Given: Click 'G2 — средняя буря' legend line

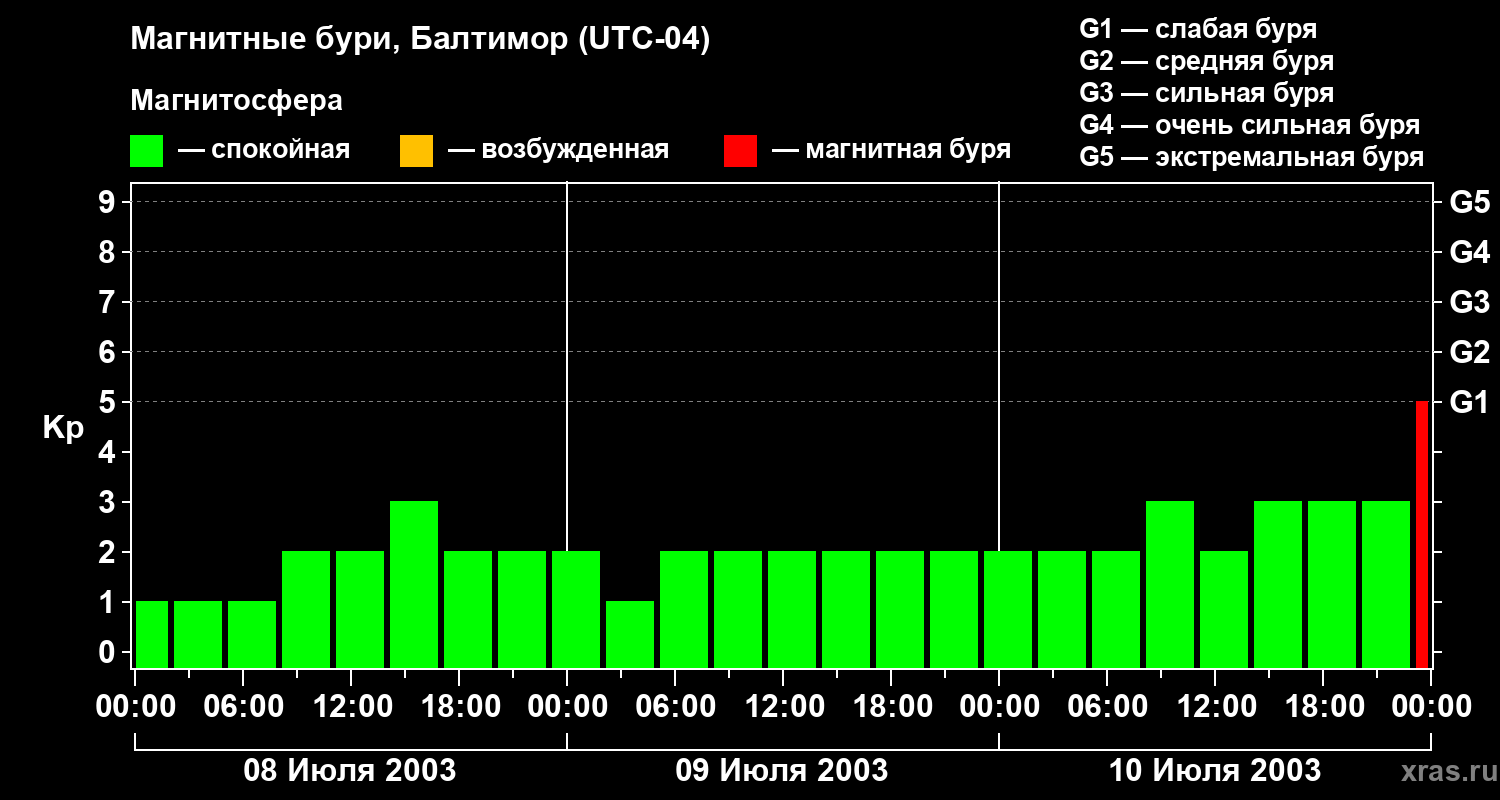Looking at the screenshot, I should 1207,61.
